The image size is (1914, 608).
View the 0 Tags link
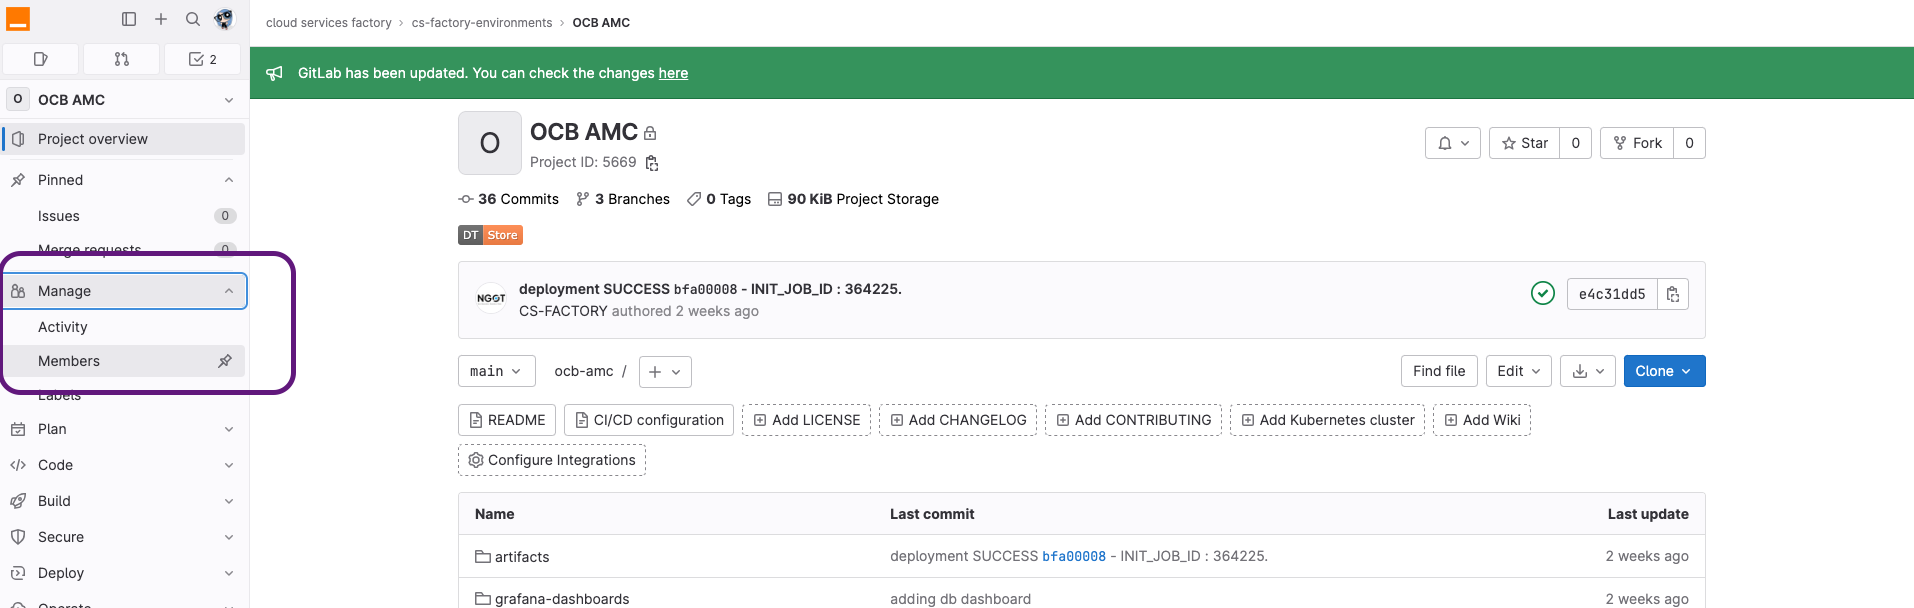tap(719, 199)
